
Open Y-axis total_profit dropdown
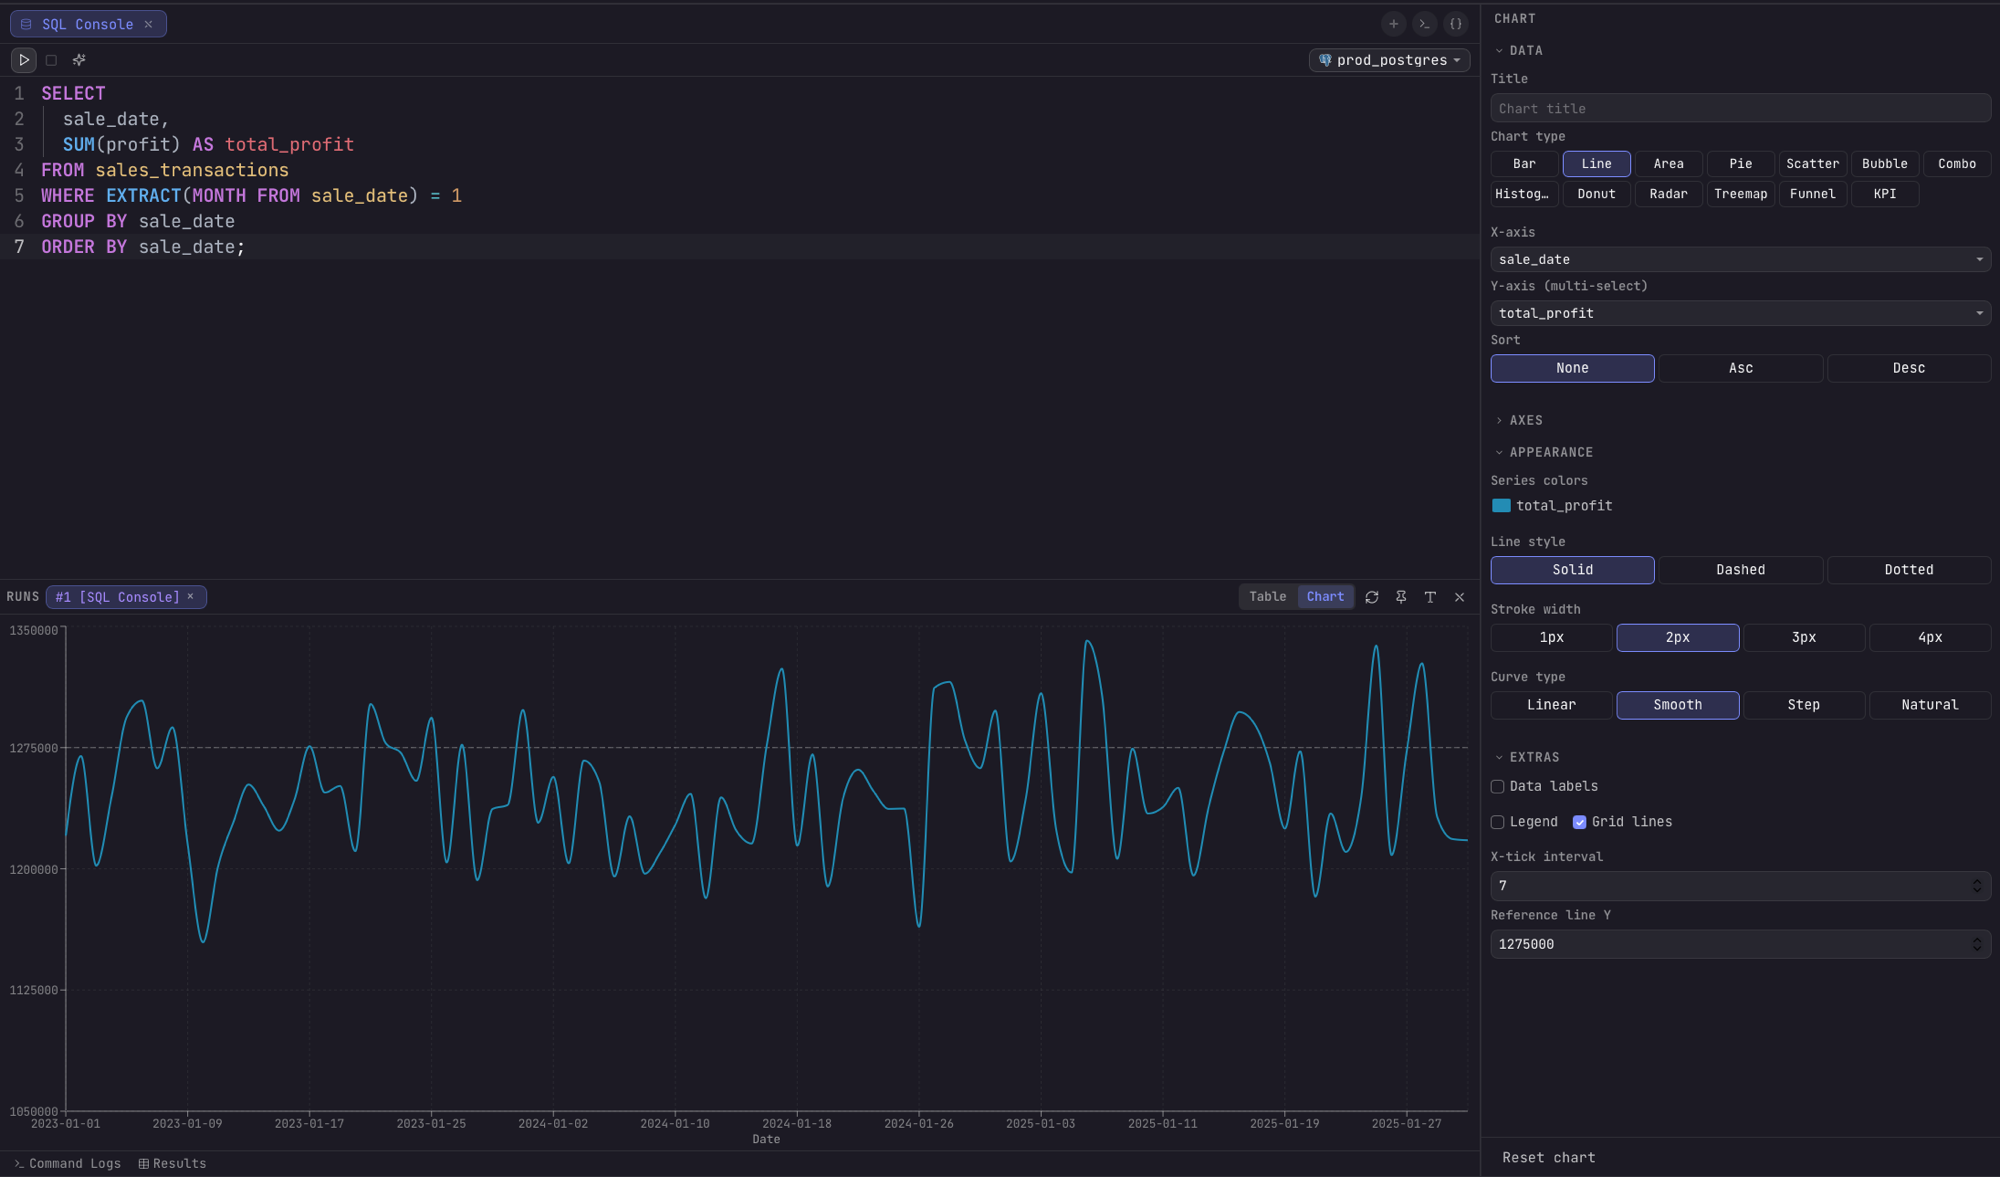tap(1740, 313)
